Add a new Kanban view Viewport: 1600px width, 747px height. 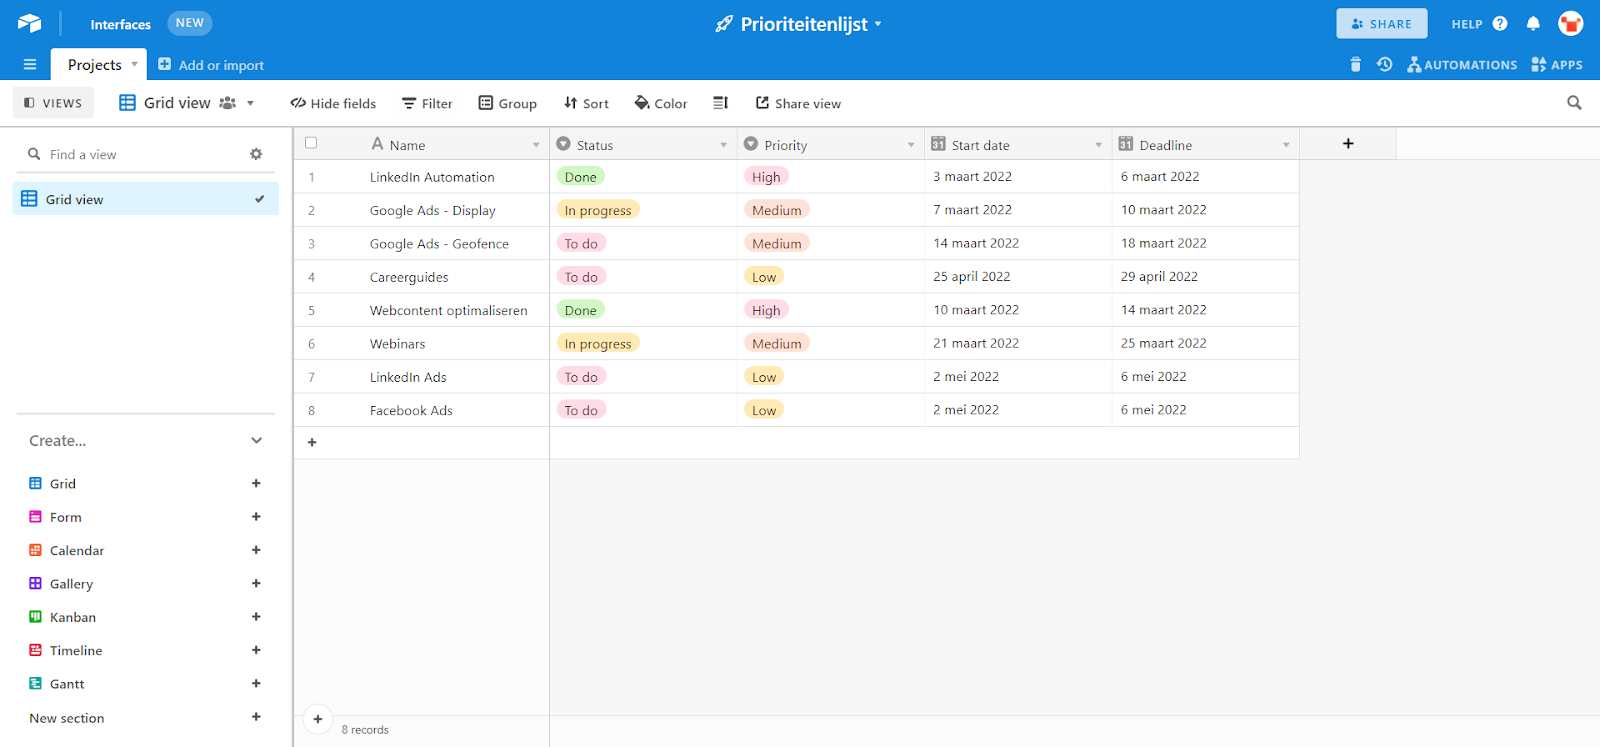tap(256, 617)
